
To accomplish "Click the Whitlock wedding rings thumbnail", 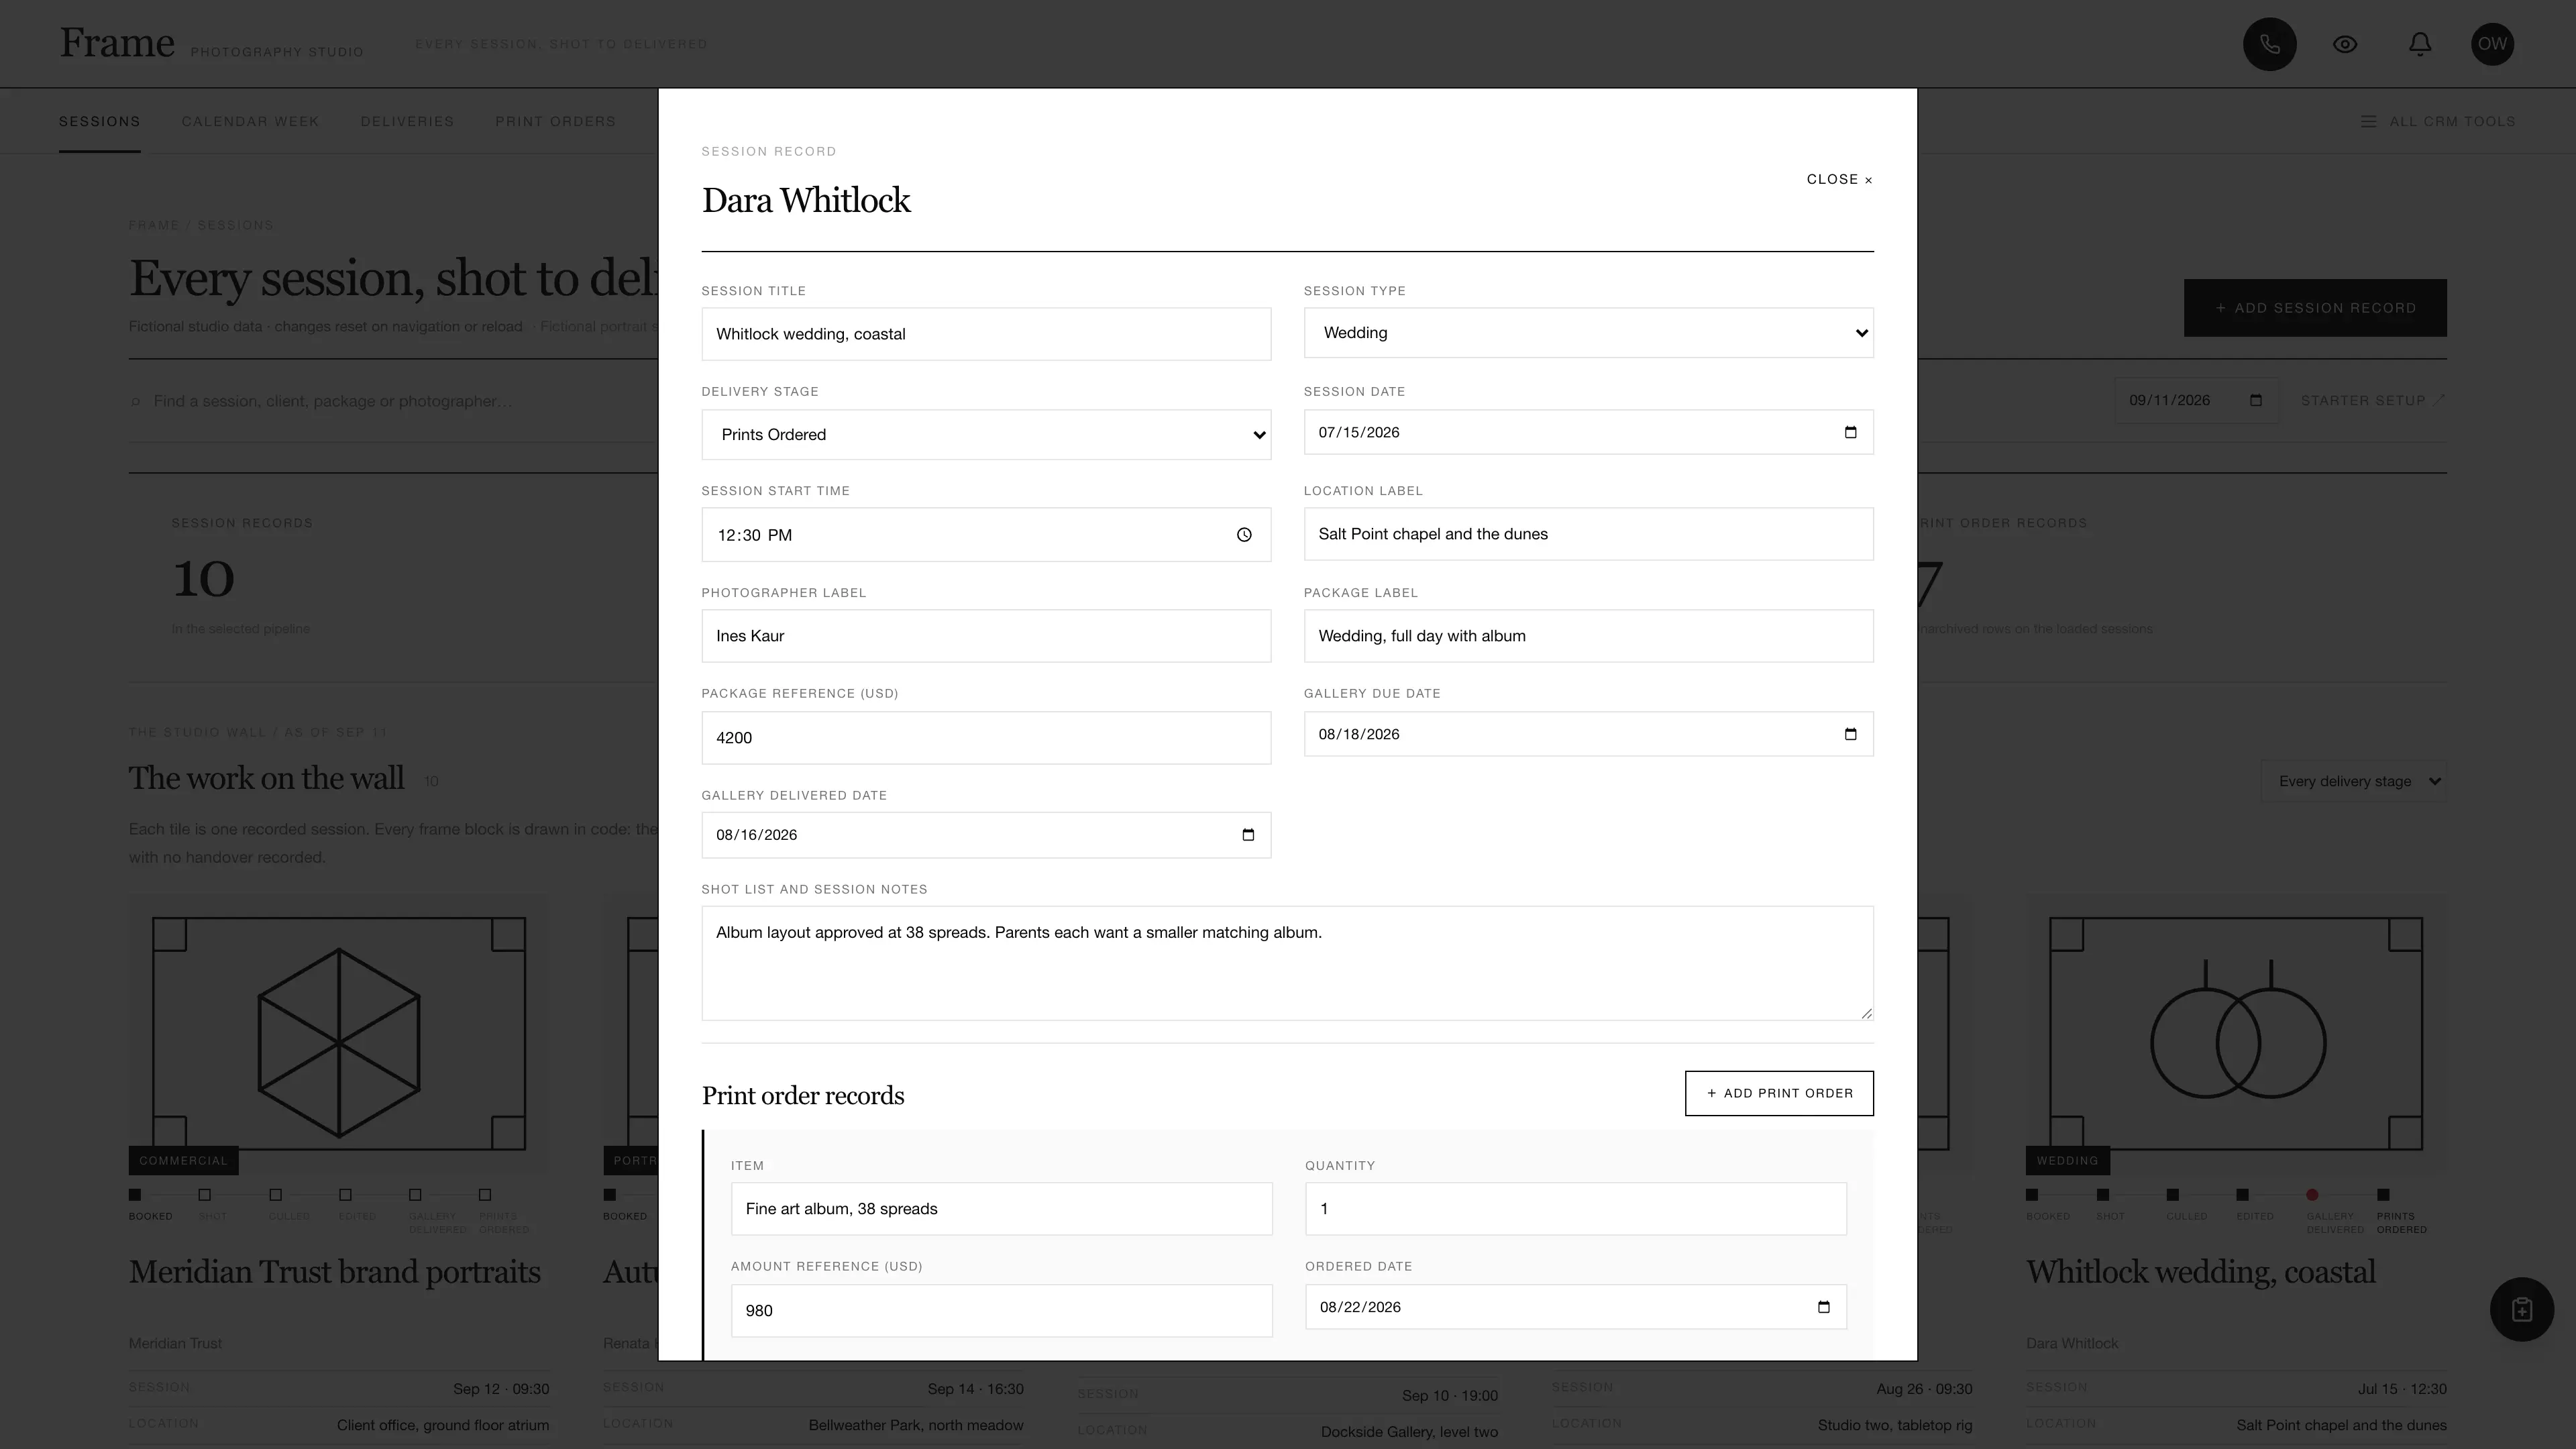I will [x=2236, y=1034].
